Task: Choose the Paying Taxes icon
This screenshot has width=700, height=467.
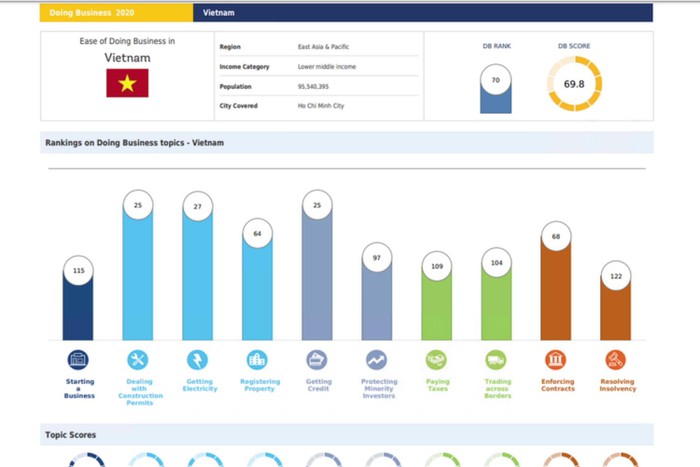Action: (x=436, y=360)
